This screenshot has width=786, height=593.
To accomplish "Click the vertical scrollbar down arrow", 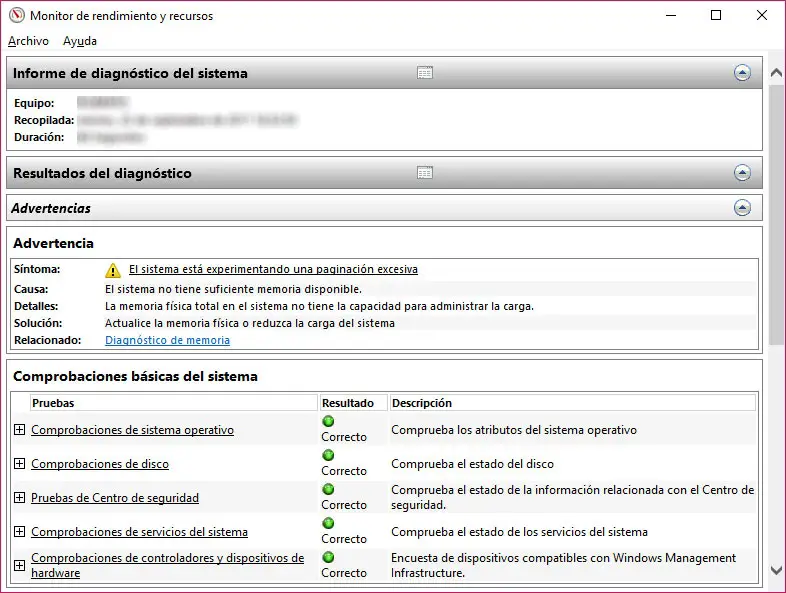I will coord(776,570).
